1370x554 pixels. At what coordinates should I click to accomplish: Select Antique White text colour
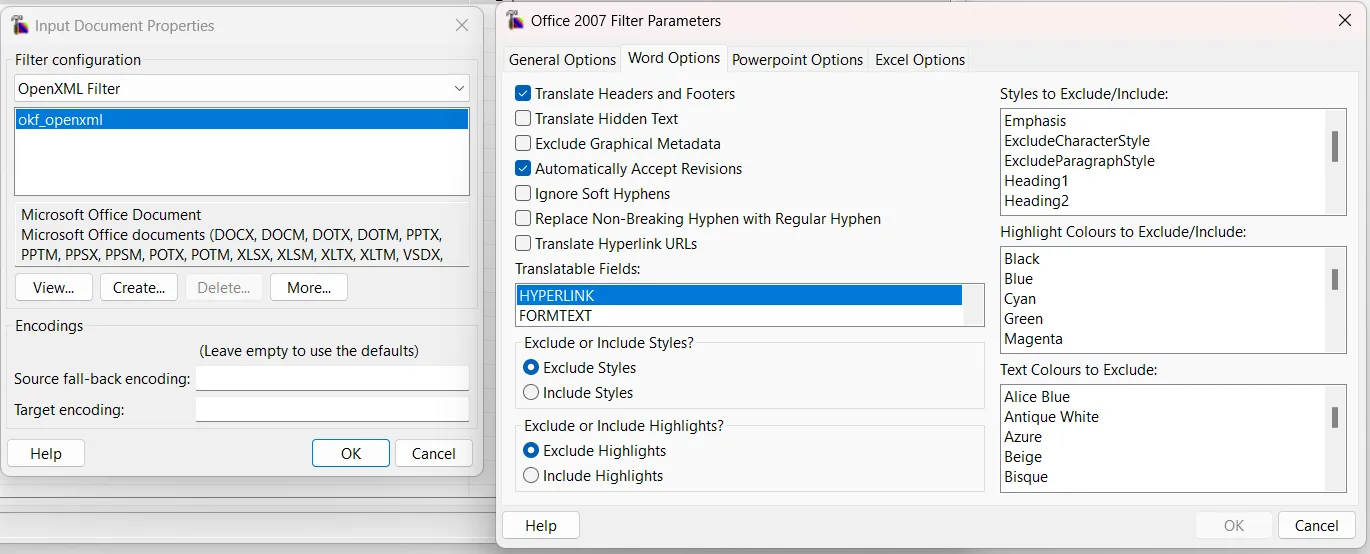coord(1051,417)
